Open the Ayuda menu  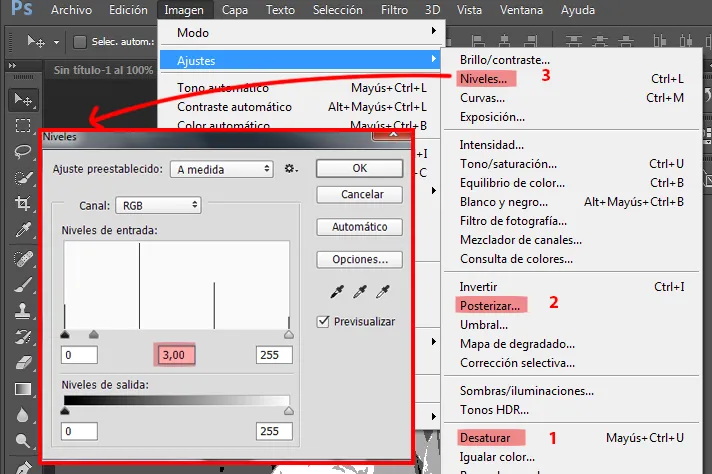578,10
